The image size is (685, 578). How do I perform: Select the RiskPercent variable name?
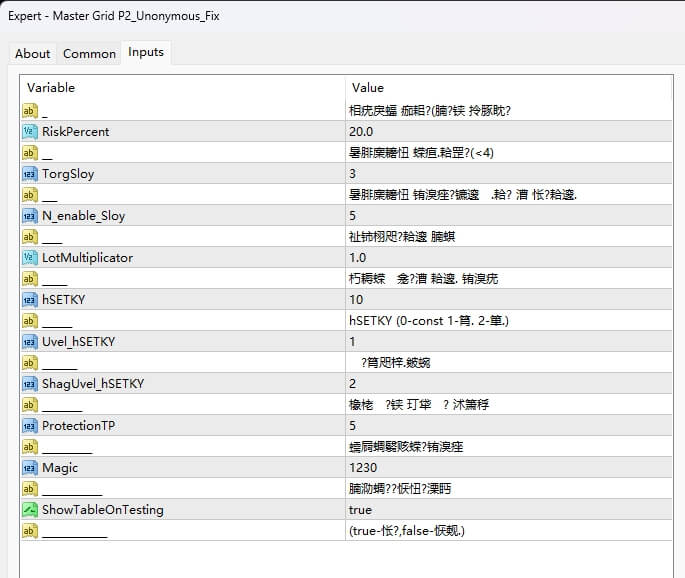(76, 132)
